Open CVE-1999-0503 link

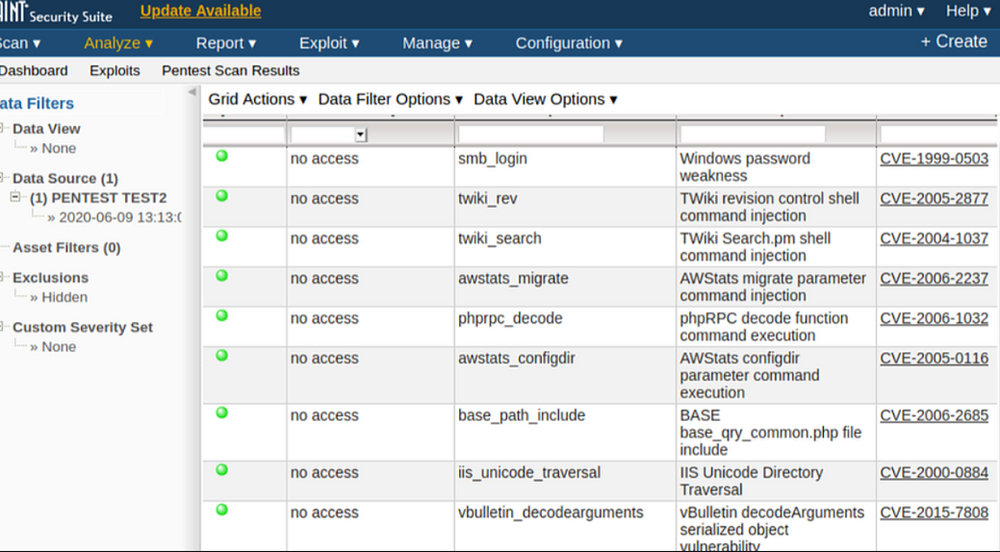click(x=934, y=159)
